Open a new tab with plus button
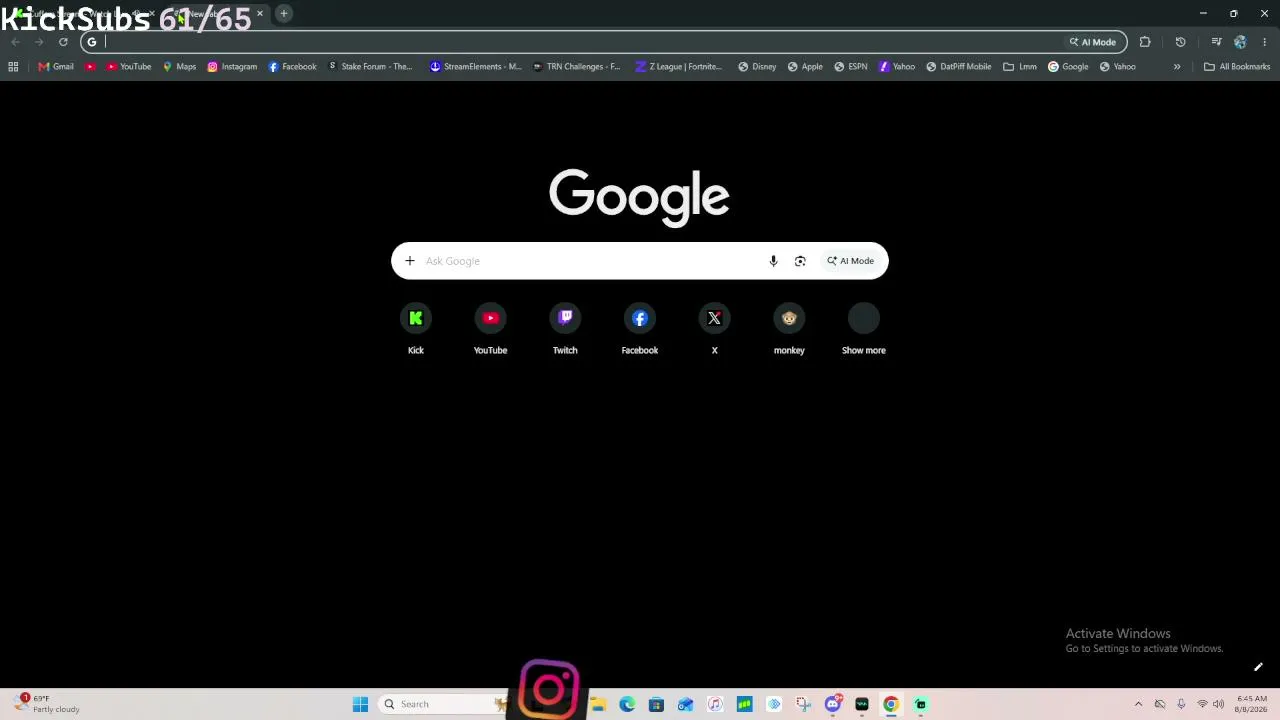This screenshot has width=1280, height=720. [x=284, y=14]
